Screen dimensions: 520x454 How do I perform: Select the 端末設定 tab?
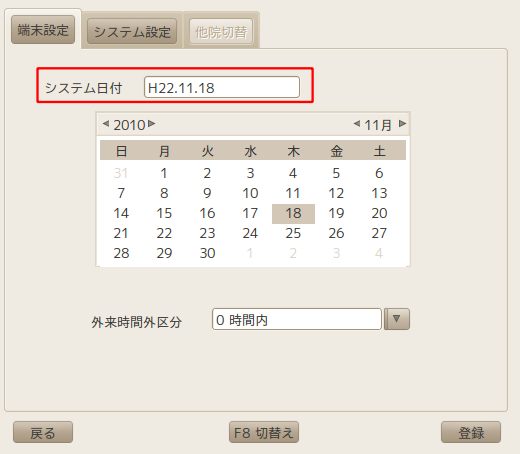click(x=43, y=30)
